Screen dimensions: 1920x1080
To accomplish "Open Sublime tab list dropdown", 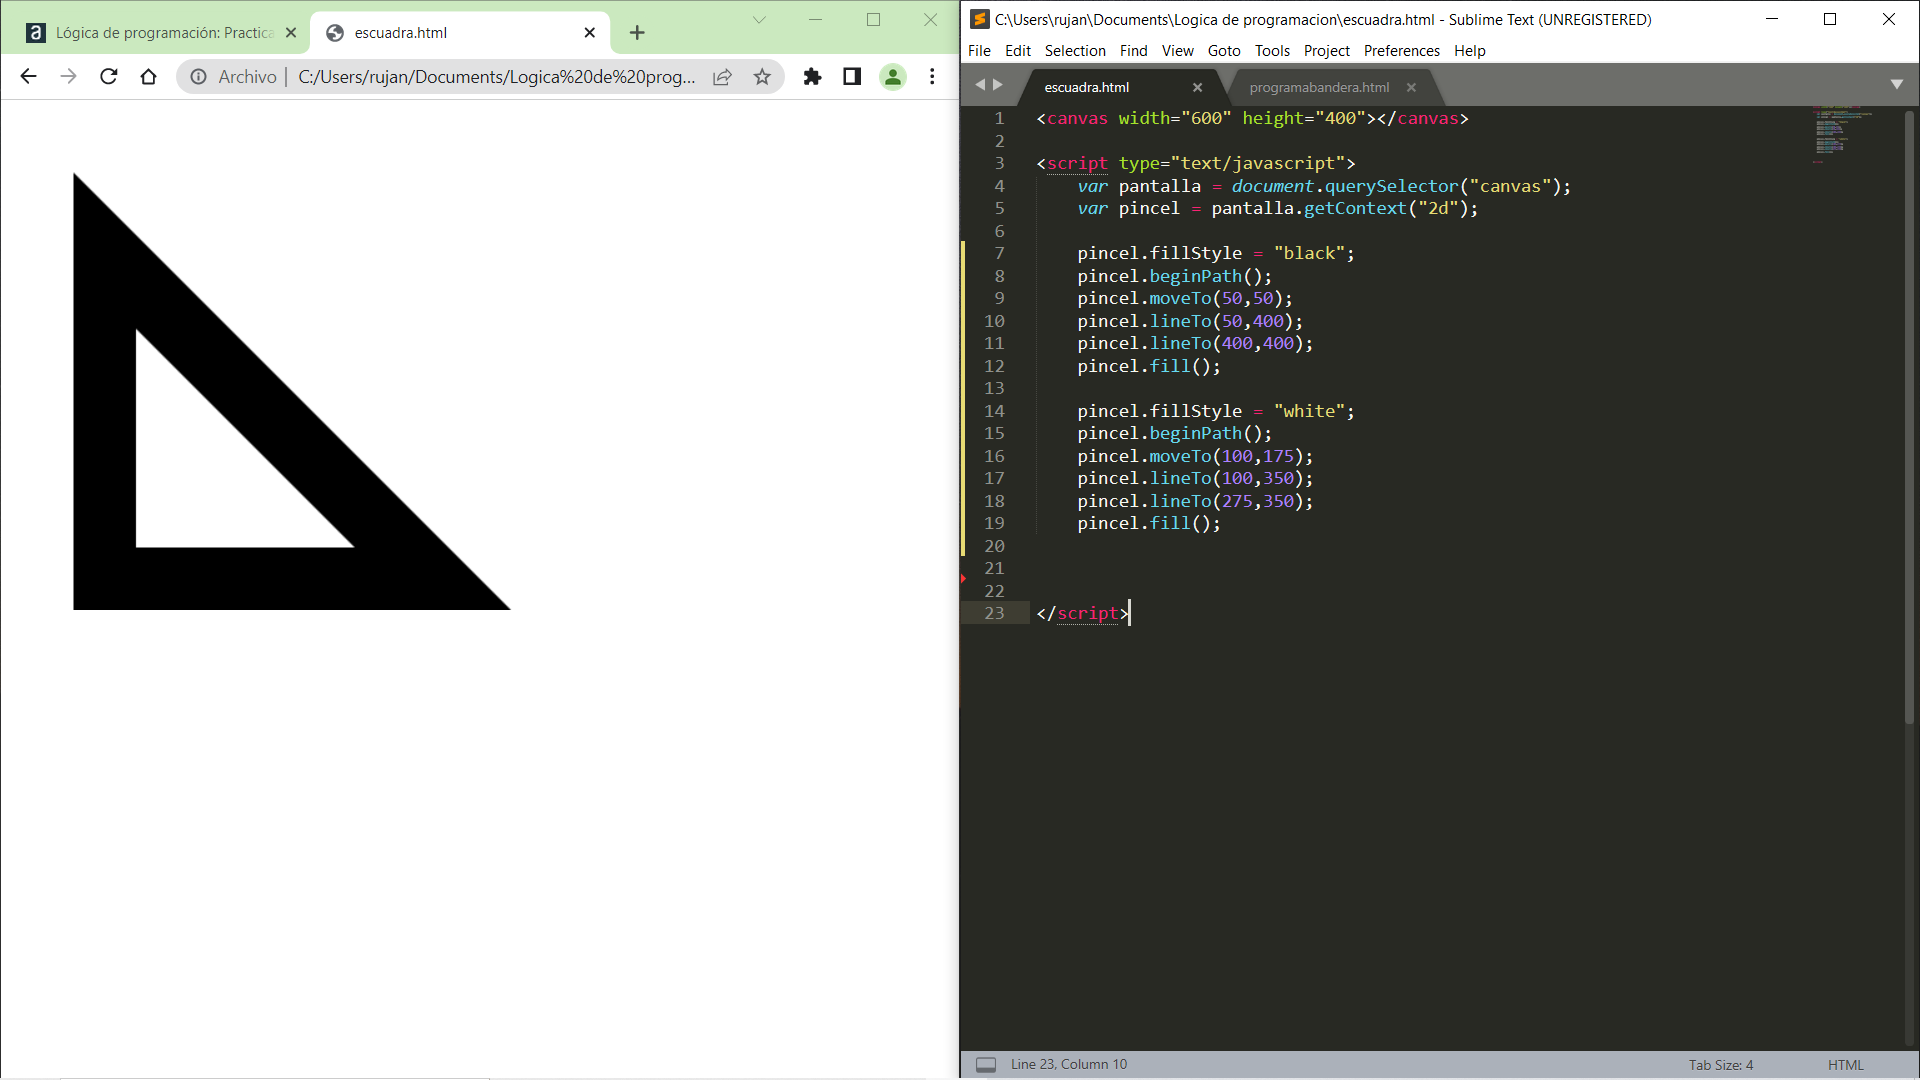I will click(x=1897, y=85).
